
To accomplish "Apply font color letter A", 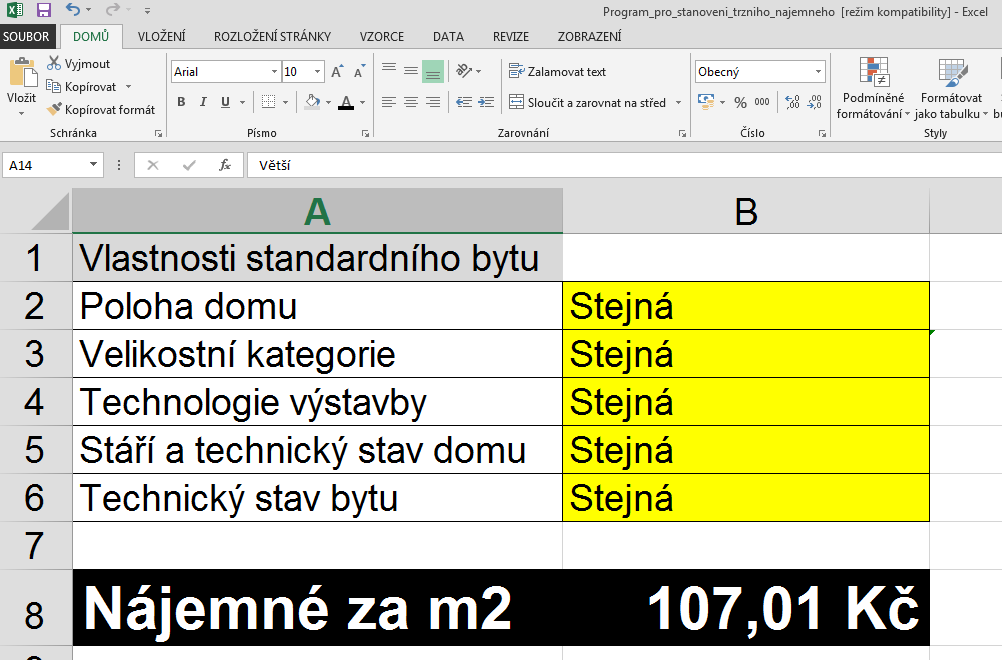I will [346, 102].
